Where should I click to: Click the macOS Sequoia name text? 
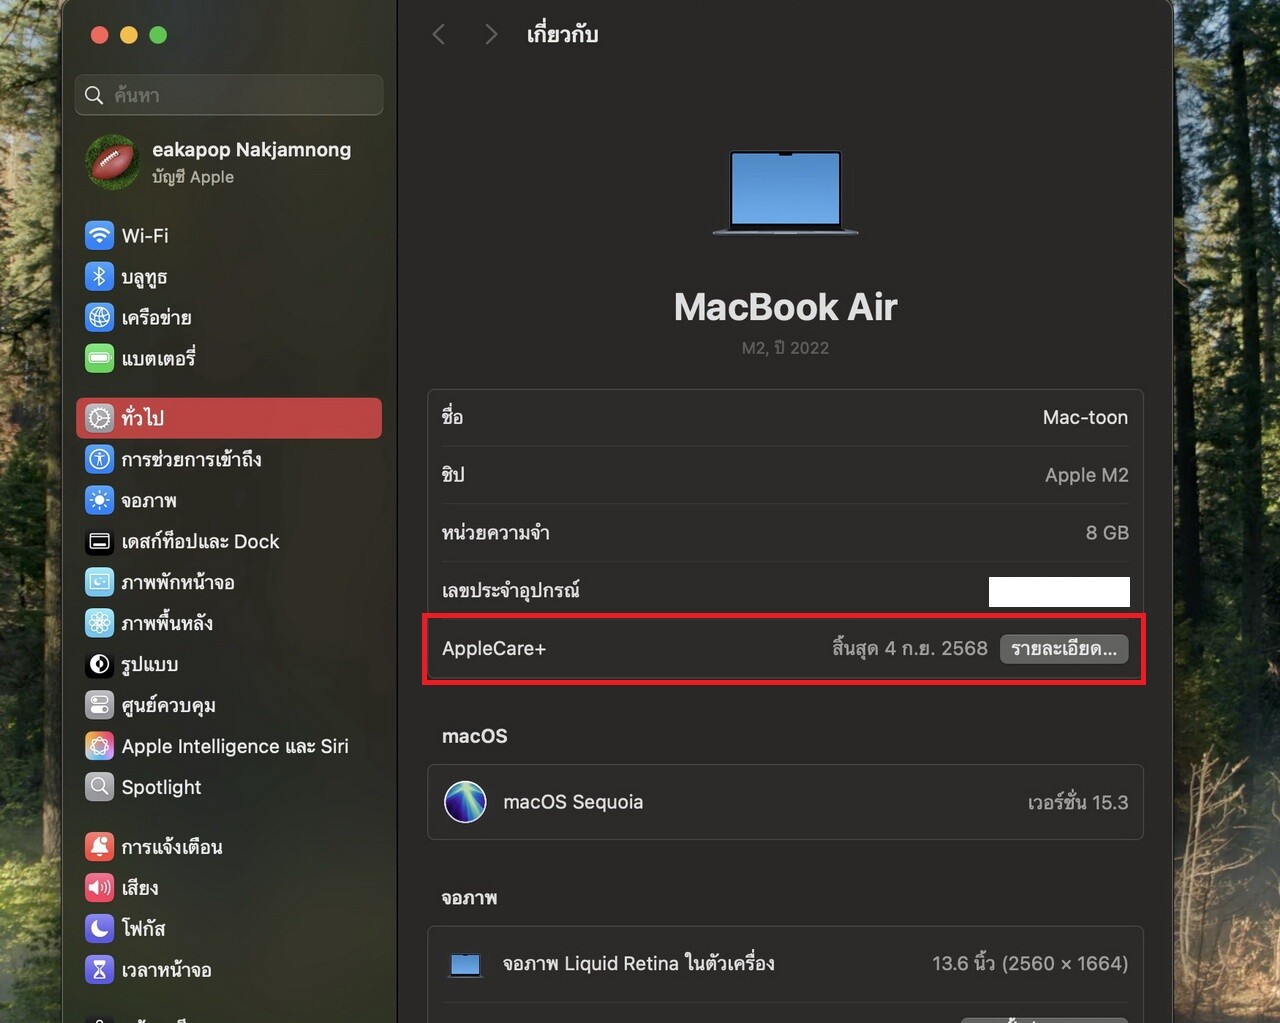(573, 802)
